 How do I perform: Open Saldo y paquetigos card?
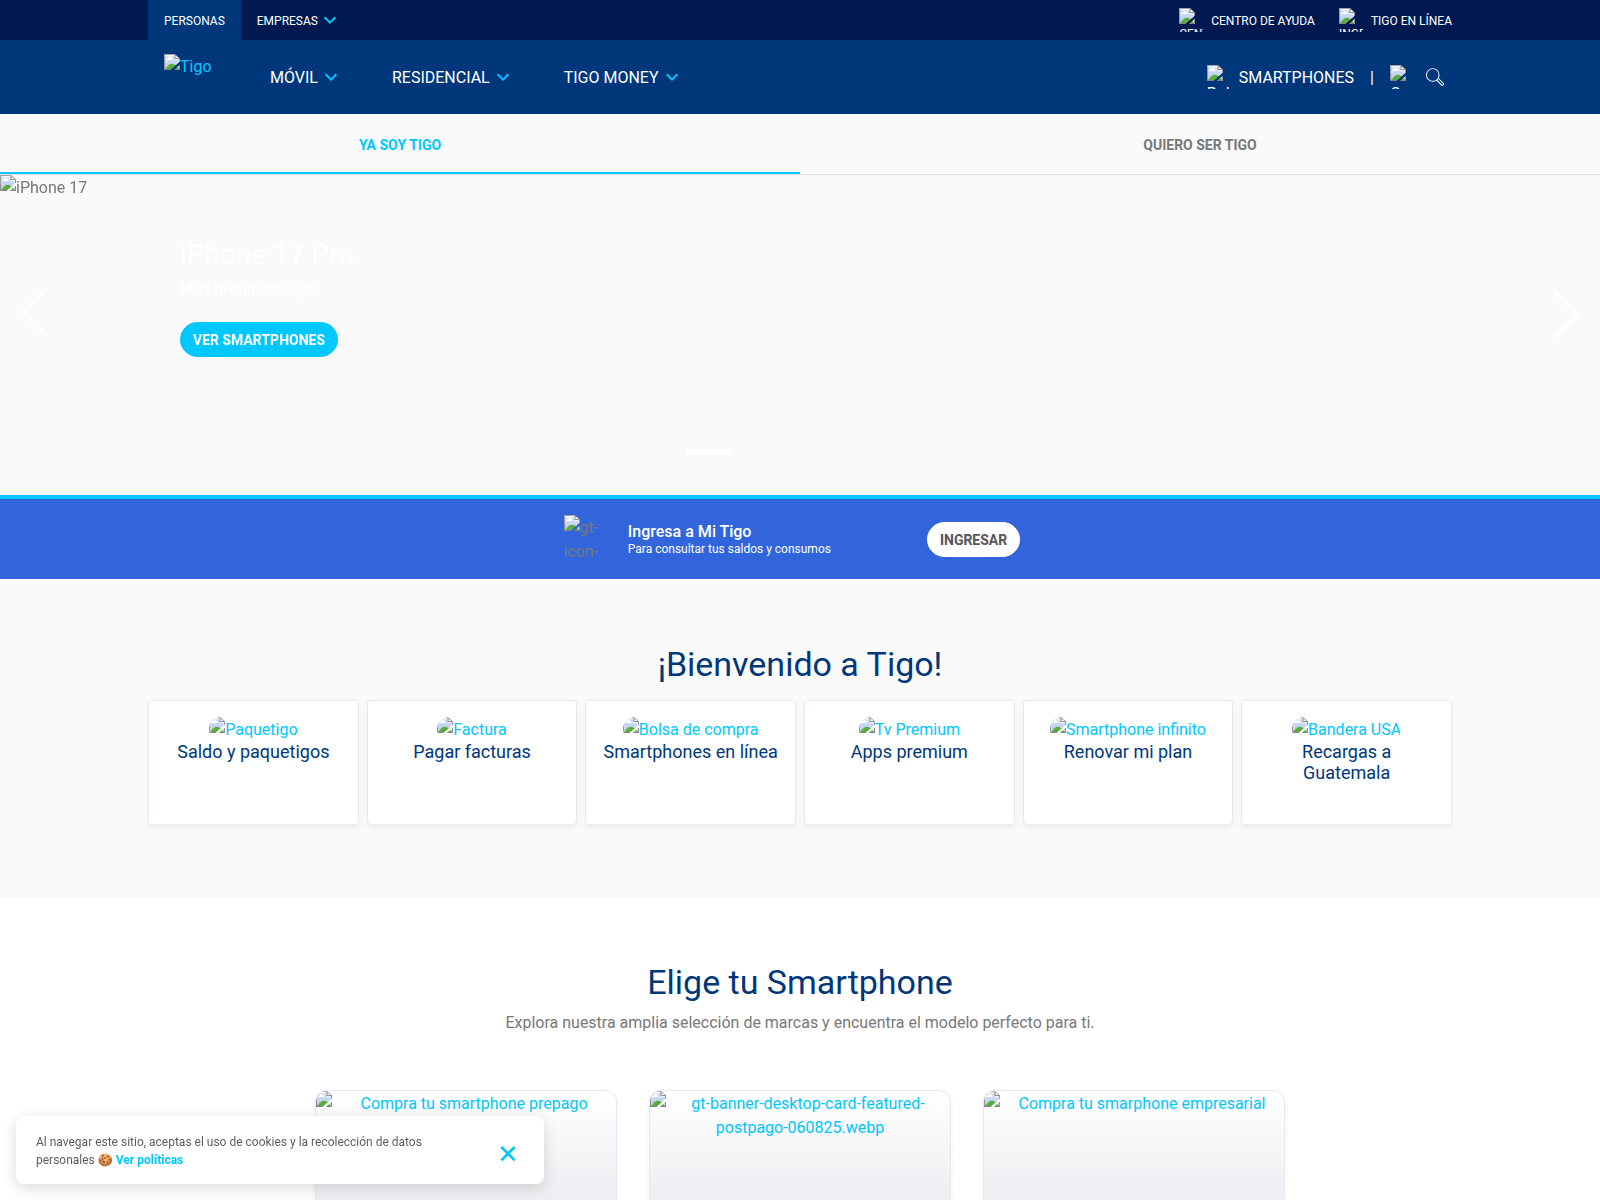[x=253, y=762]
